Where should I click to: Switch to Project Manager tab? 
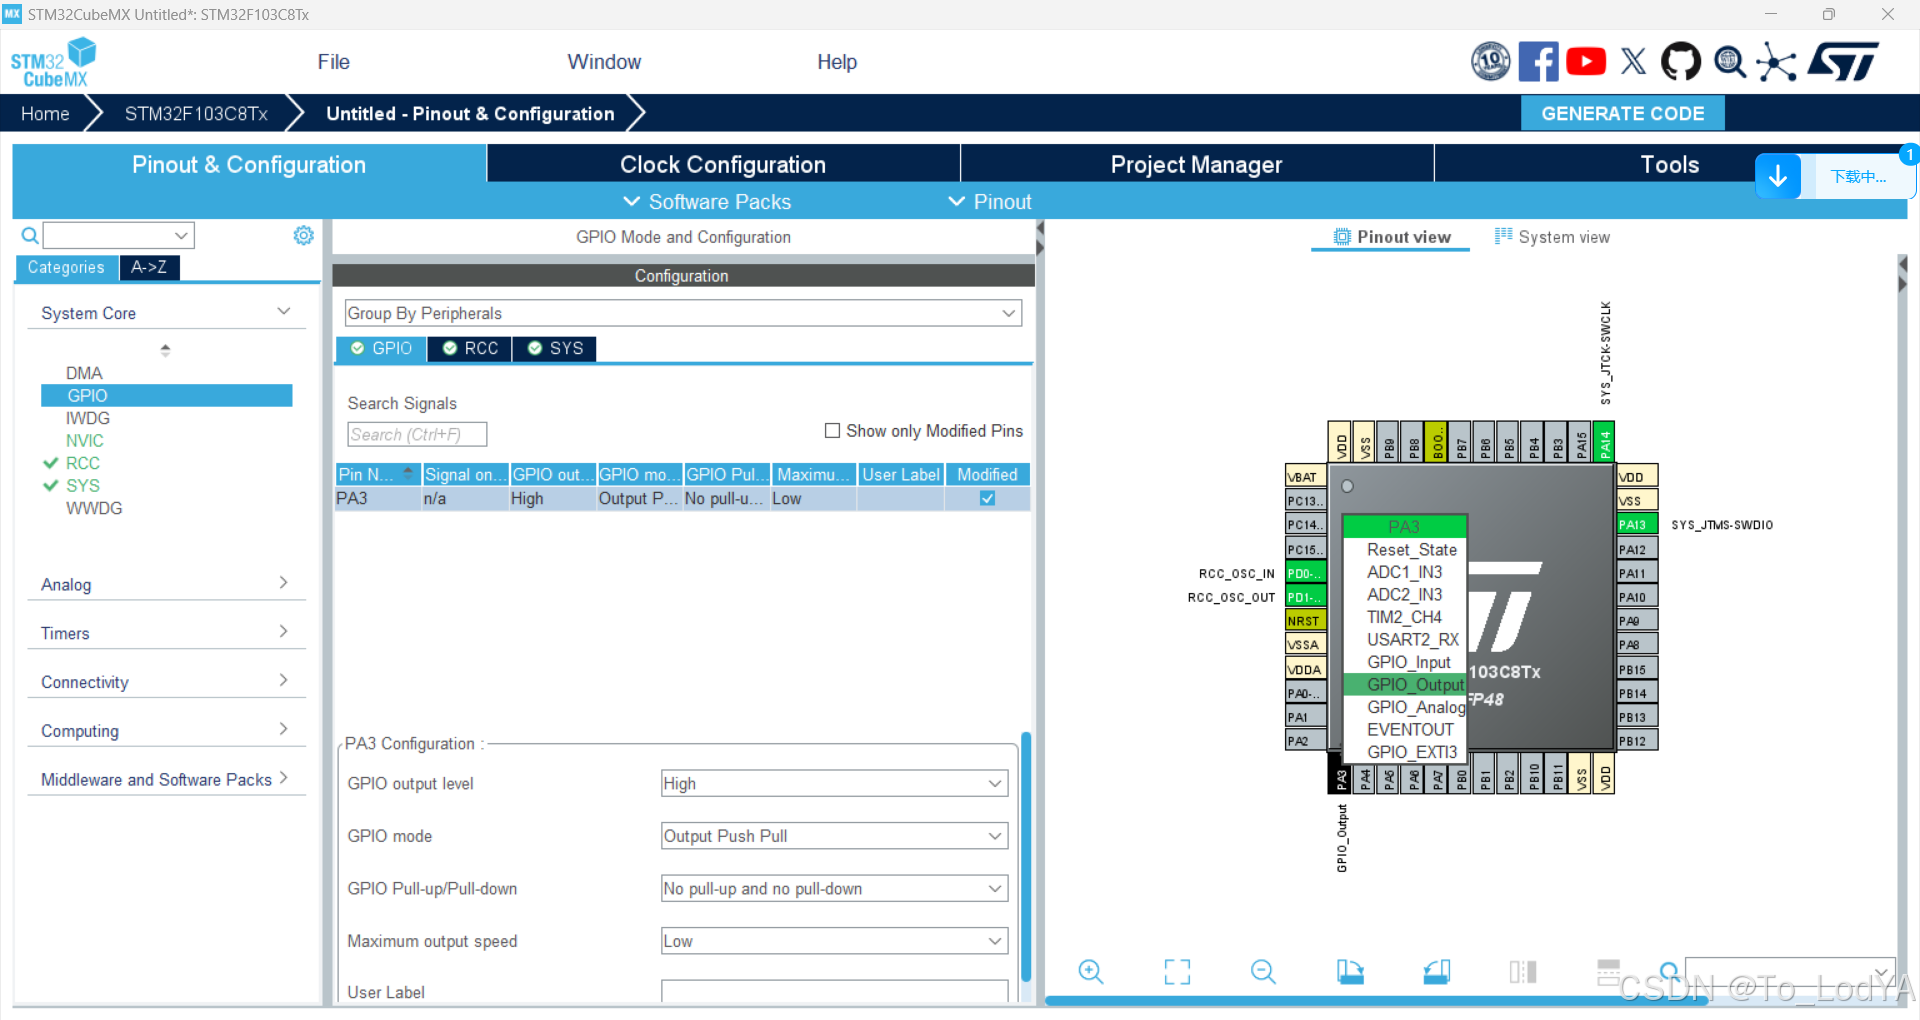point(1196,164)
